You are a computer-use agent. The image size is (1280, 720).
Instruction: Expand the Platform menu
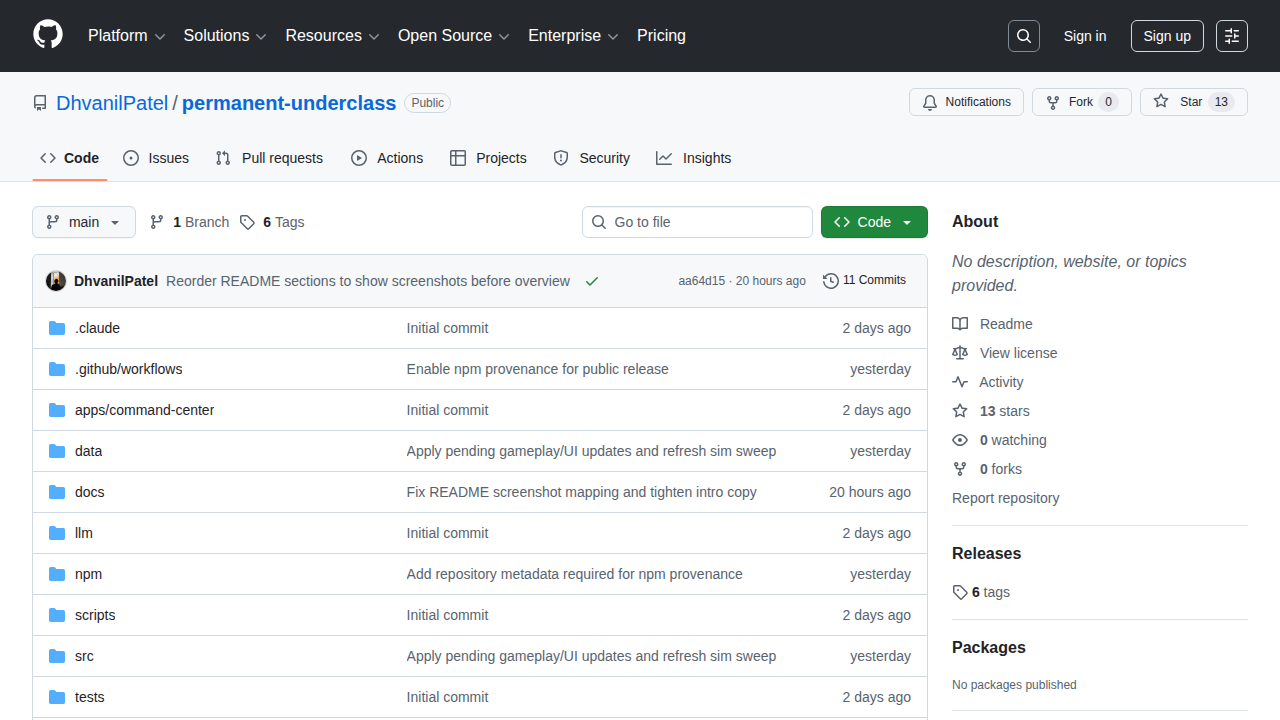tap(125, 35)
